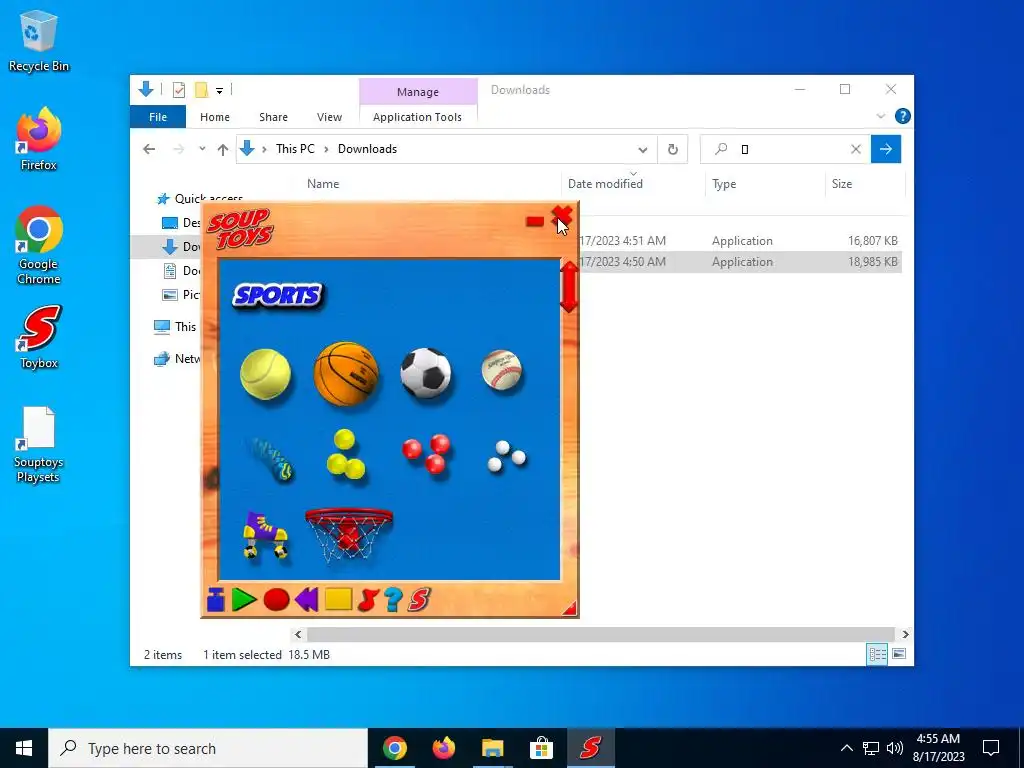Open Customize Quick Access Toolbar dropdown

219,91
